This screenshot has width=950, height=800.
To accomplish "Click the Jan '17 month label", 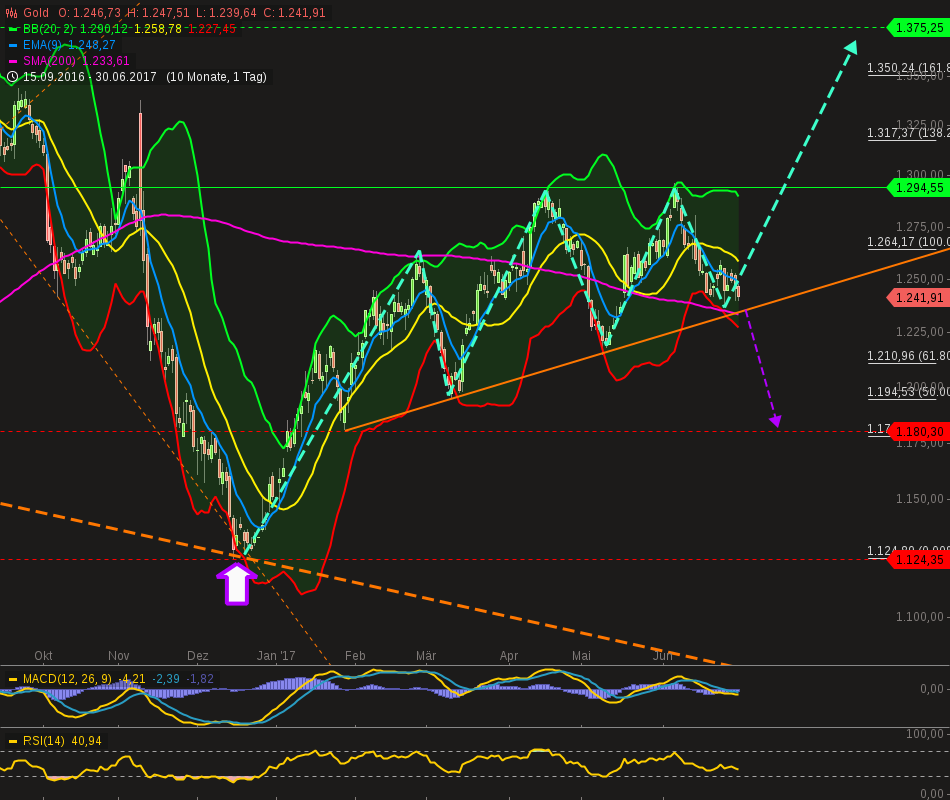I will [276, 656].
